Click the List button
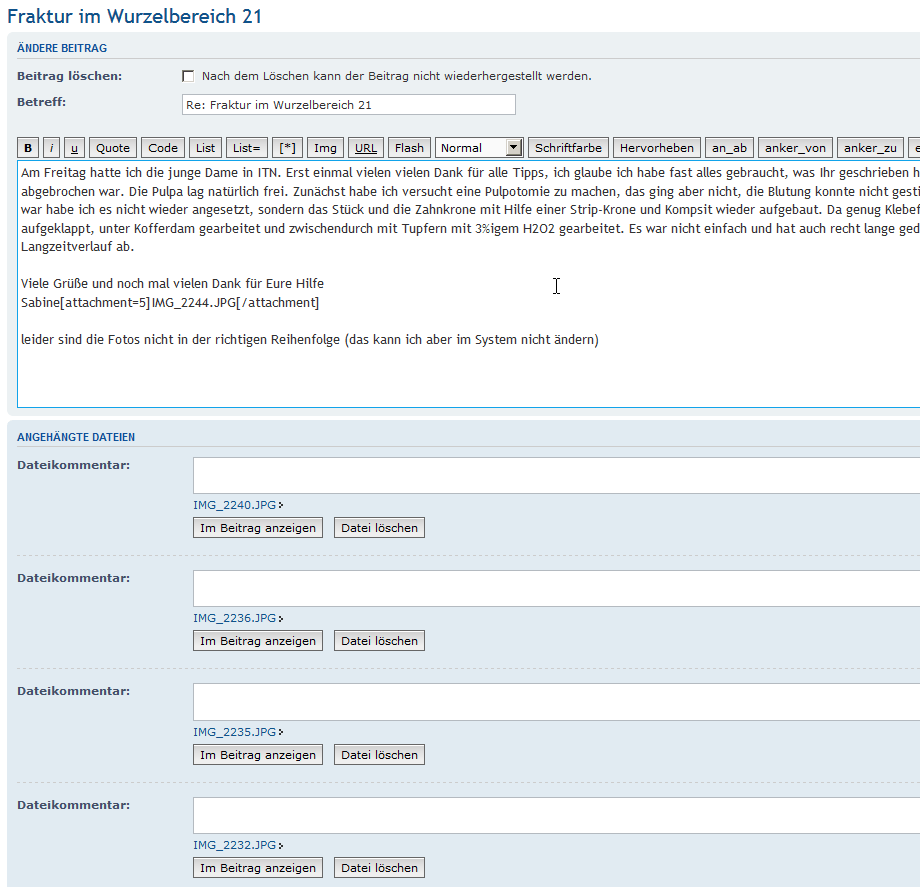 (205, 148)
